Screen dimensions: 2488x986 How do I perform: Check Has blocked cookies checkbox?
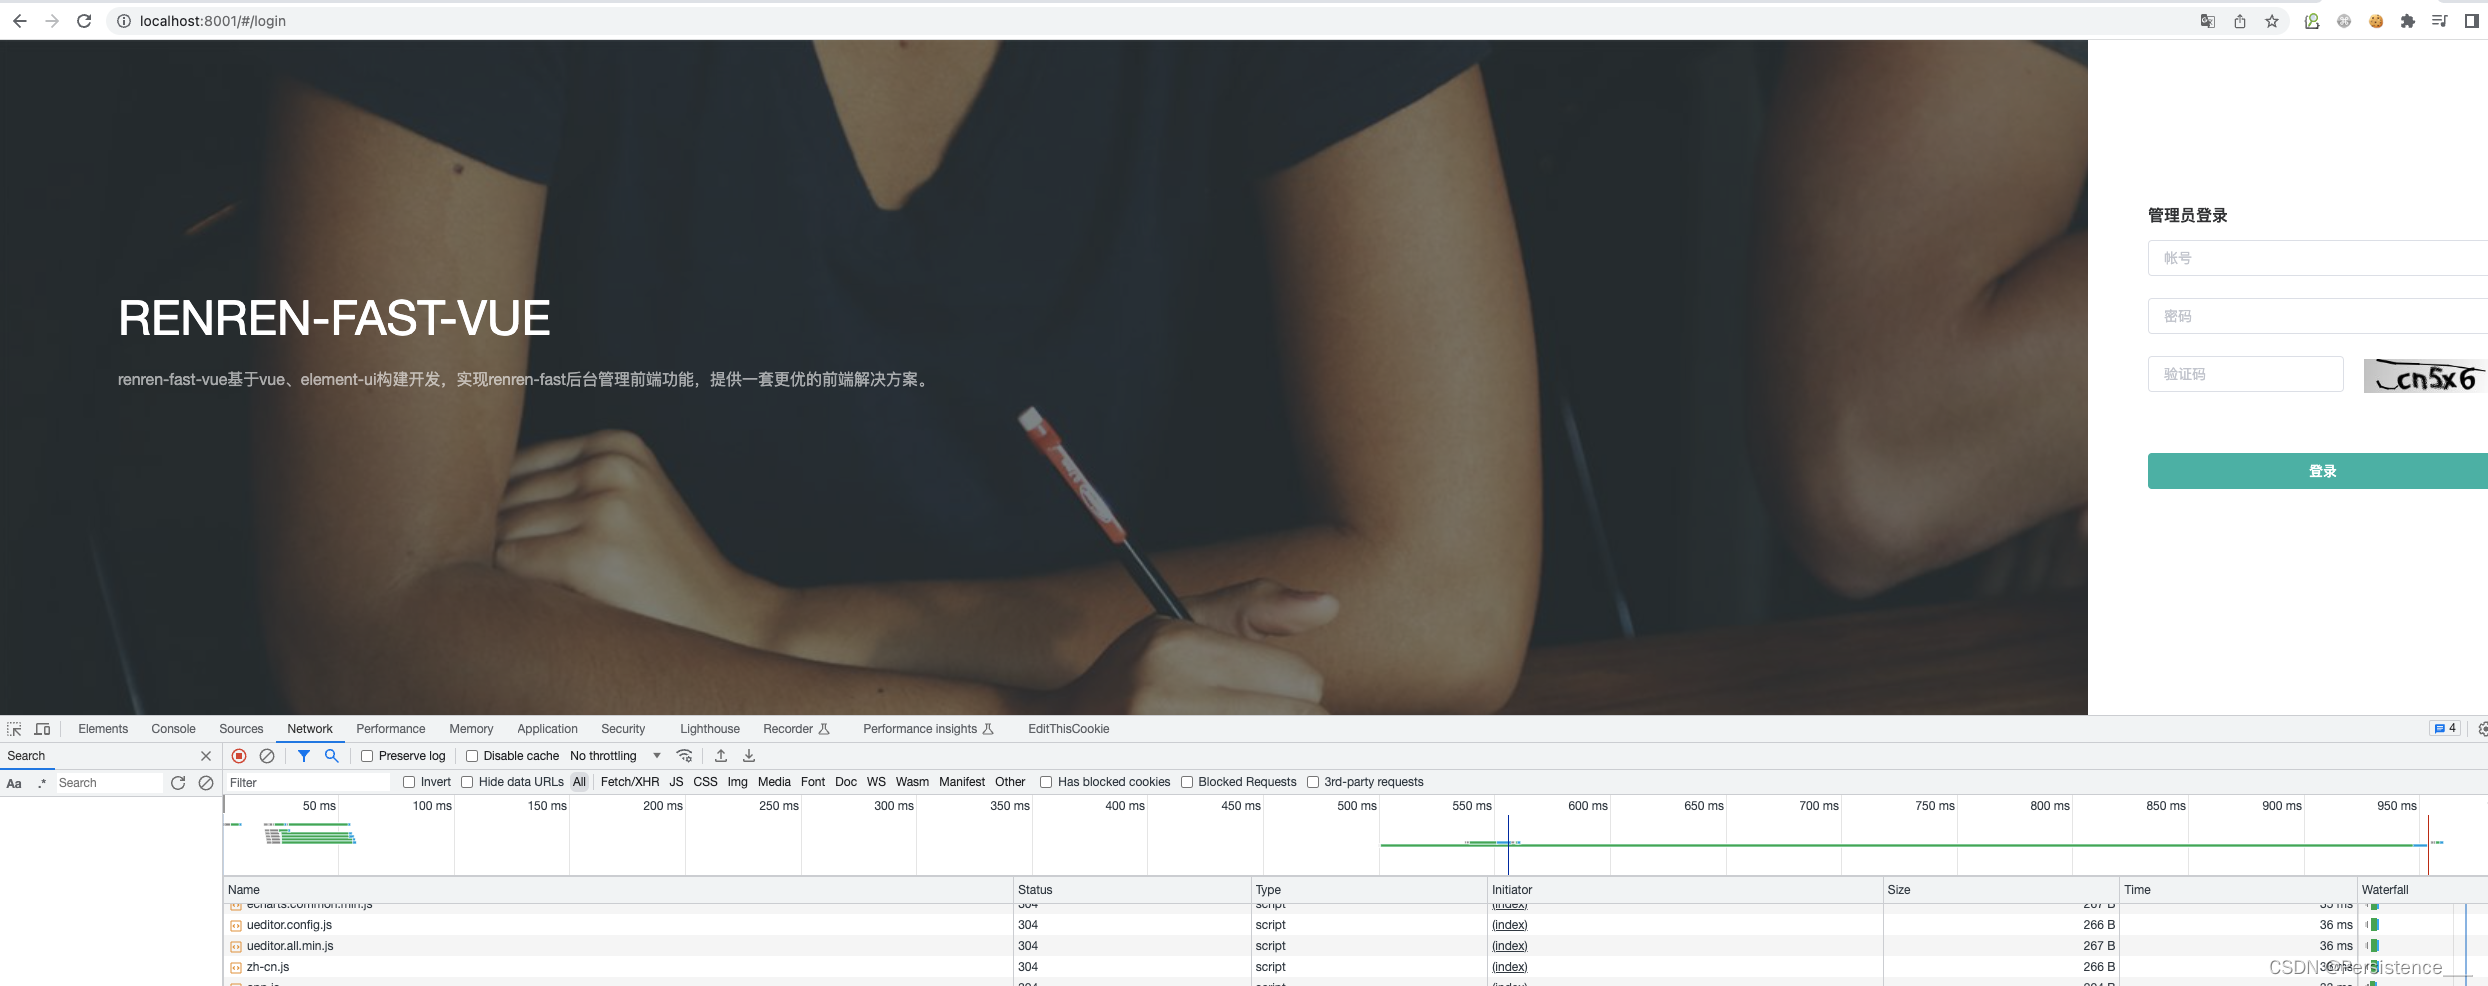pyautogui.click(x=1046, y=782)
